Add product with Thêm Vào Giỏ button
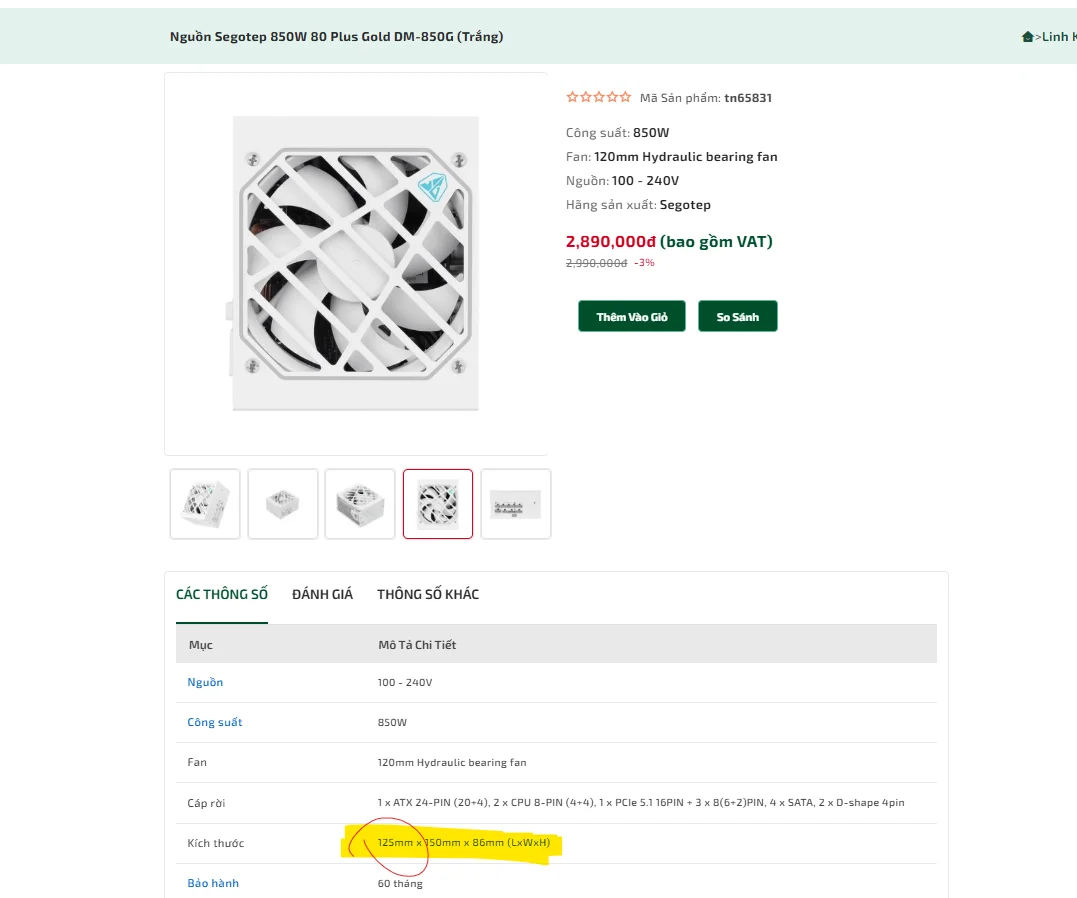Screen dimensions: 1077x898 631,316
